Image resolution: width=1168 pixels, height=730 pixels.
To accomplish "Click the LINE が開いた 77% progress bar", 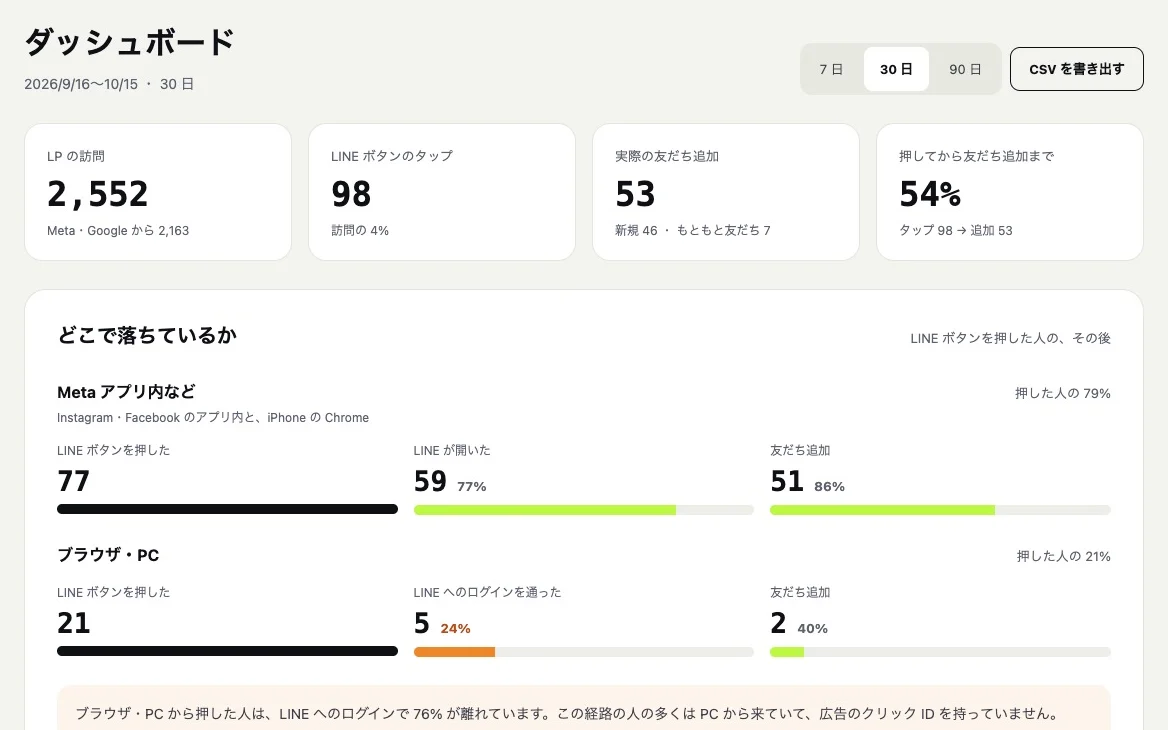I will point(583,510).
